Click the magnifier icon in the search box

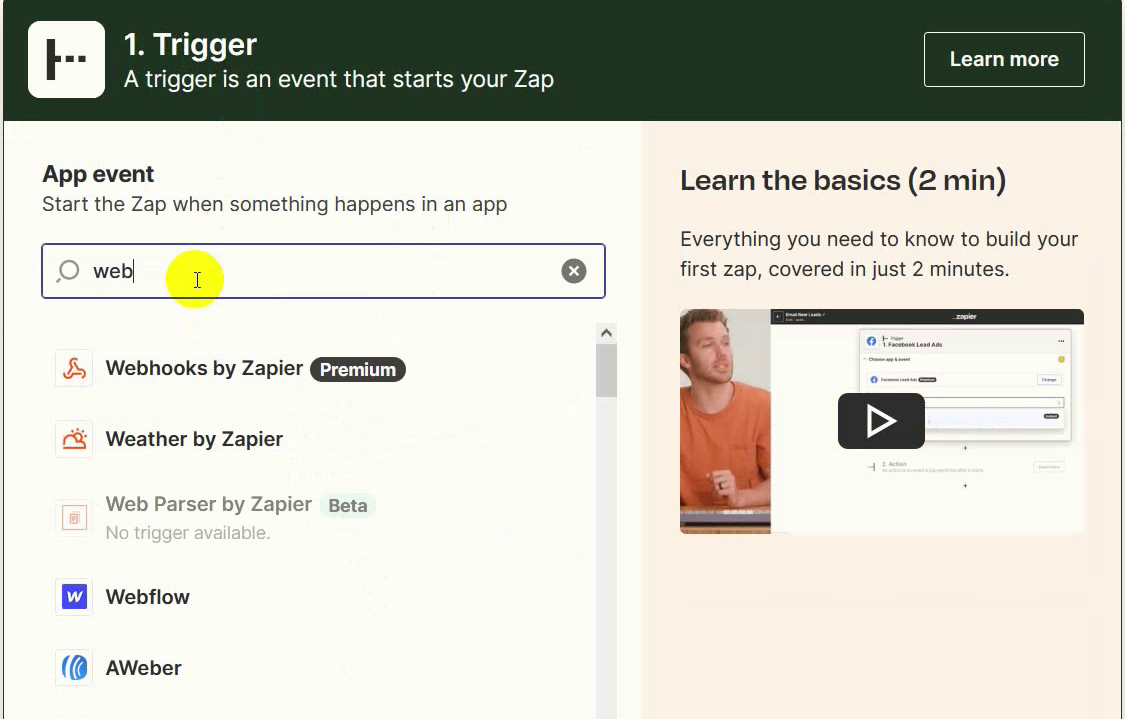click(68, 271)
